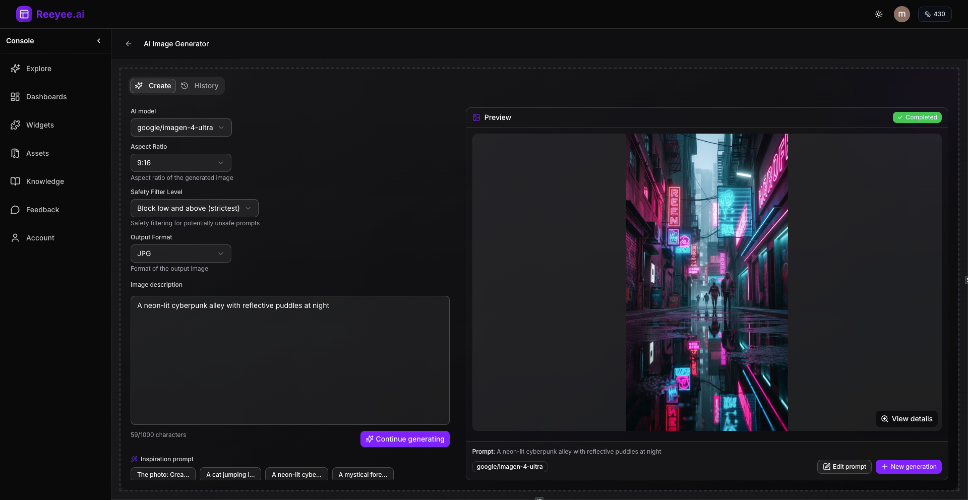This screenshot has width=968, height=500.
Task: Select inspiration prompt 'A neon-lit cybe...'
Action: point(296,475)
